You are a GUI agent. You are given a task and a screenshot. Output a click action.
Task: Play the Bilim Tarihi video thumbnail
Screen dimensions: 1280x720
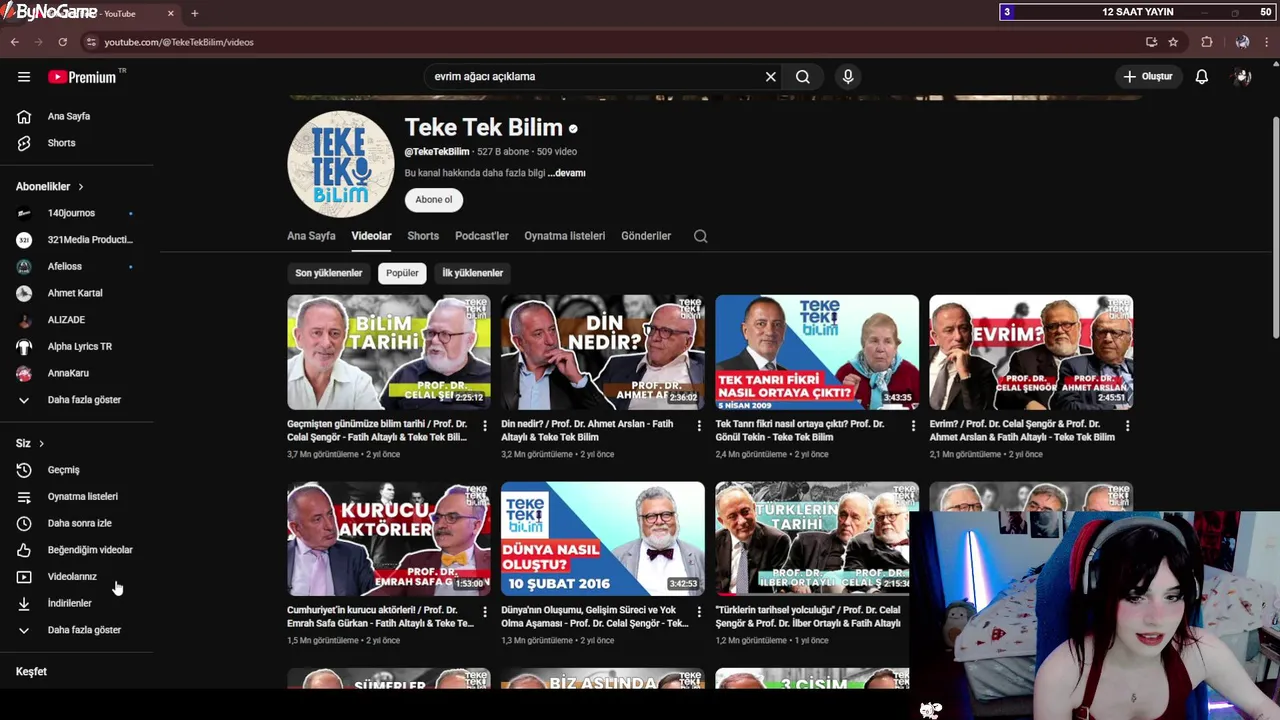pos(389,352)
